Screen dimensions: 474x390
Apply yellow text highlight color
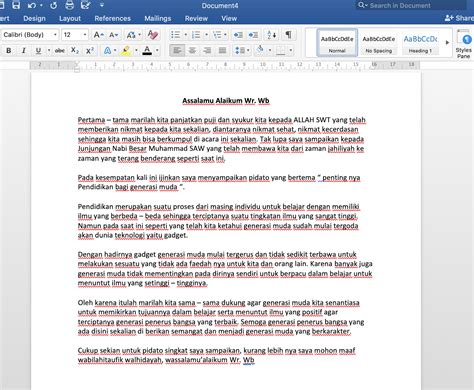[126, 51]
